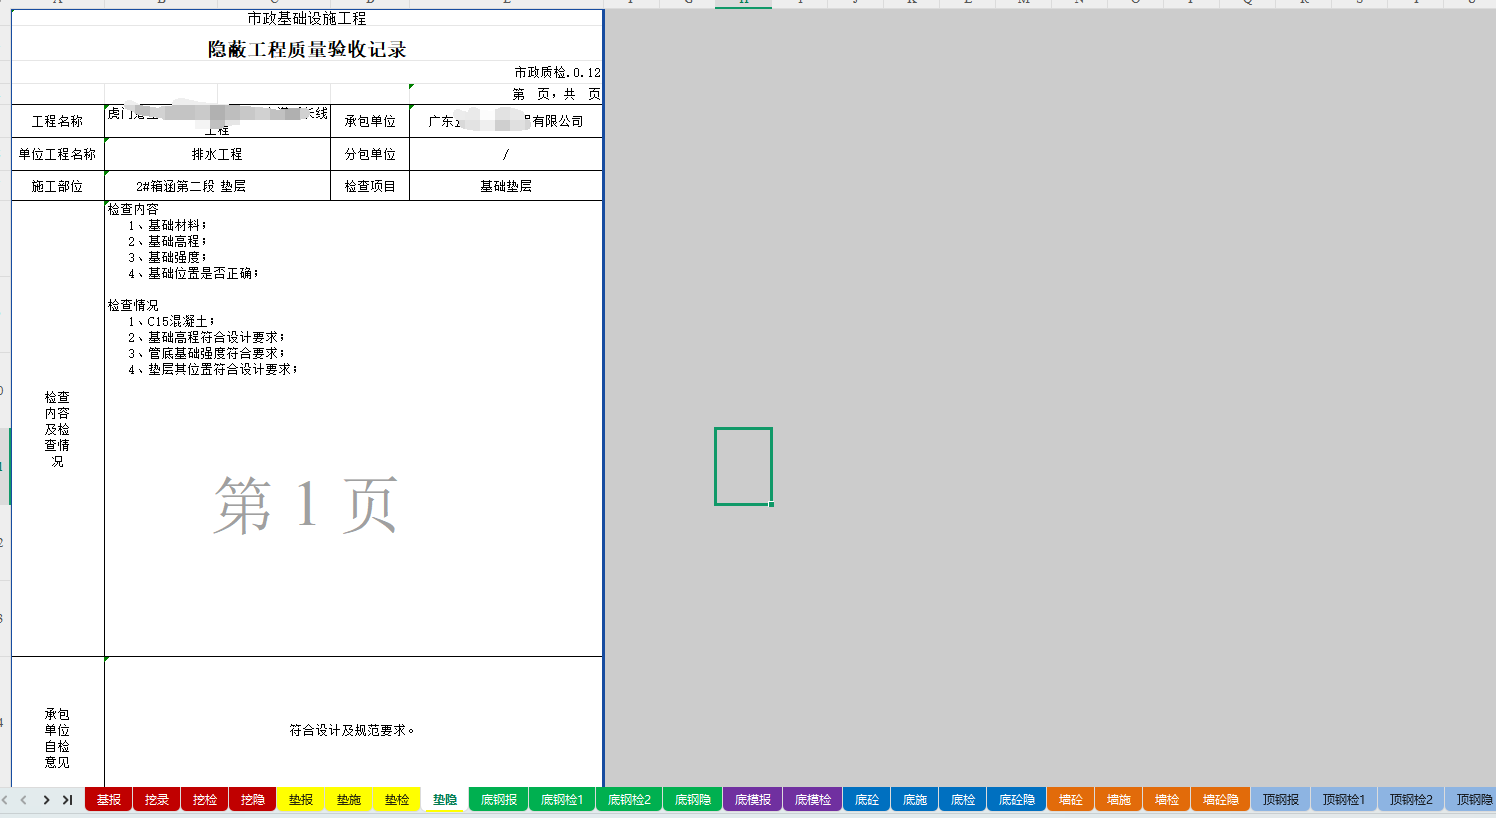Select the orange 墙砼 sheet tab
This screenshot has height=818, width=1496.
[x=1070, y=800]
